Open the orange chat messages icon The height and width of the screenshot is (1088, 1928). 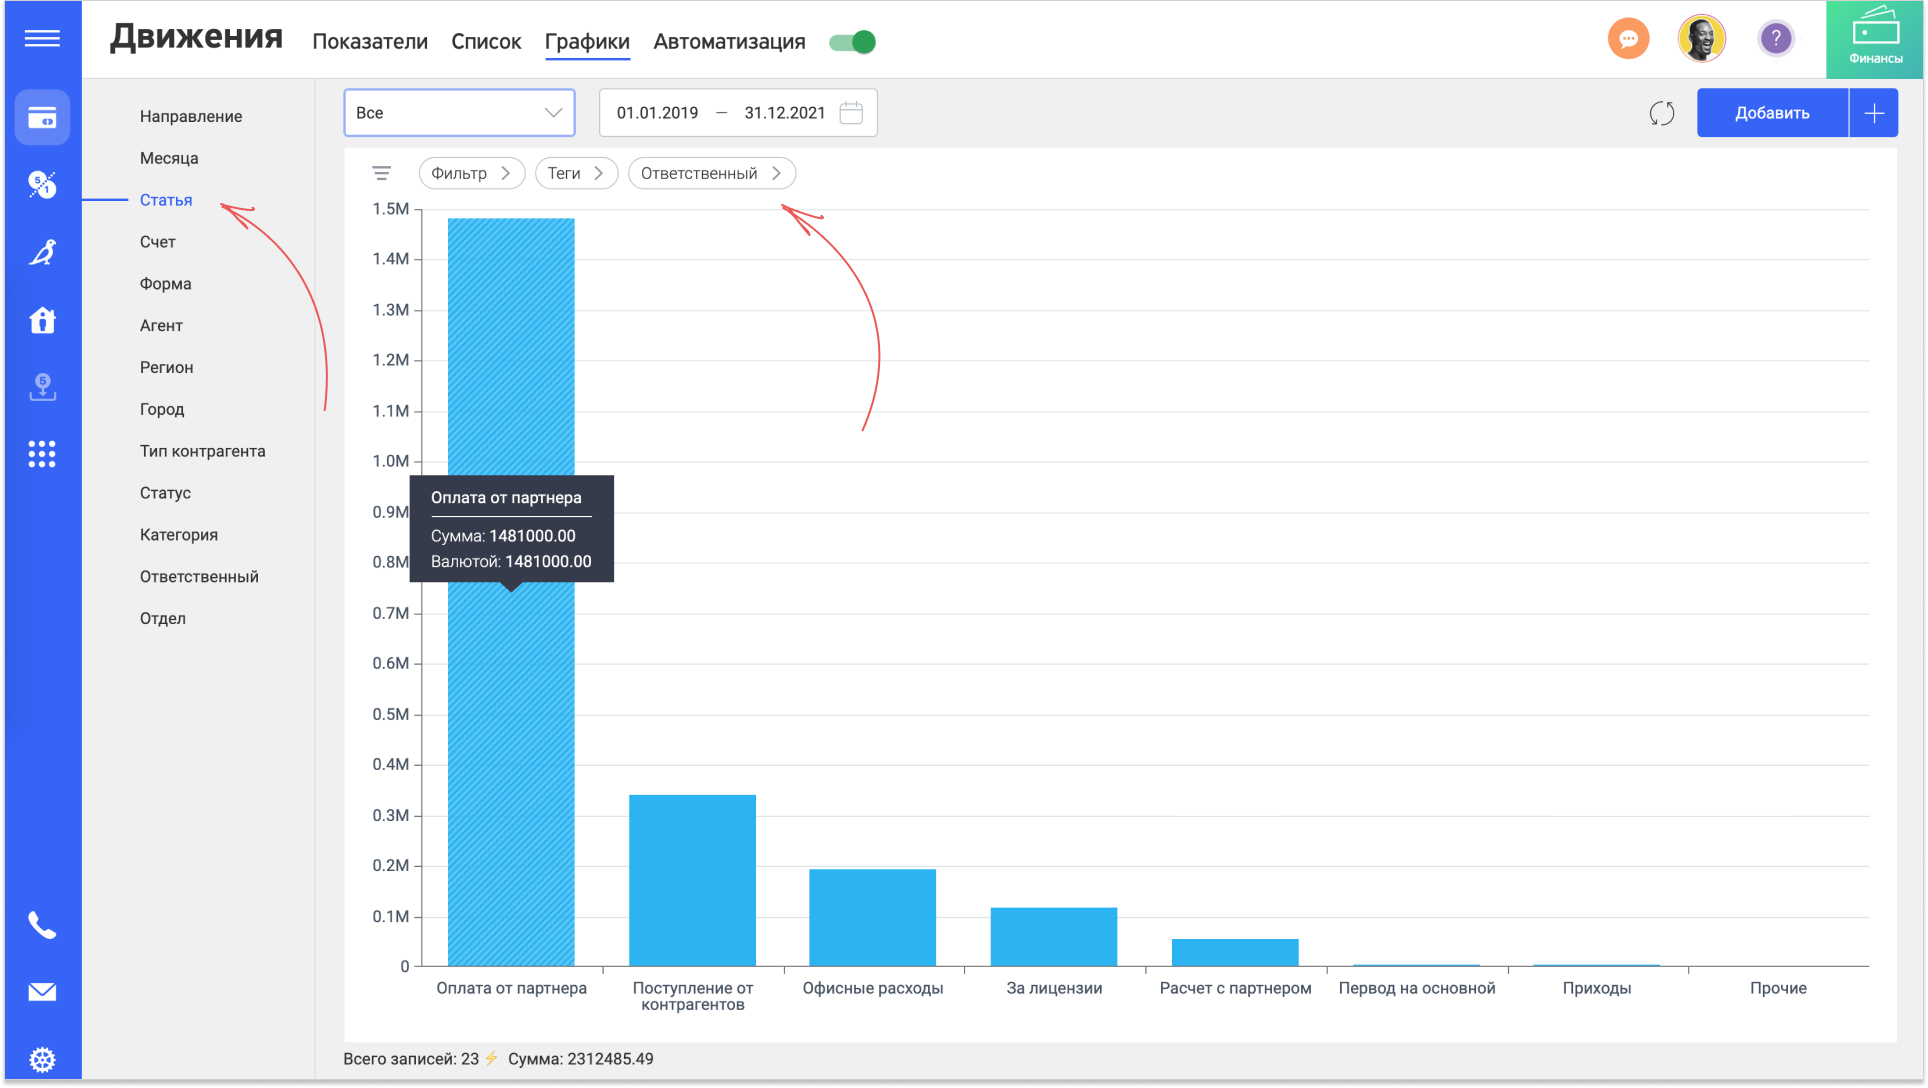coord(1628,39)
